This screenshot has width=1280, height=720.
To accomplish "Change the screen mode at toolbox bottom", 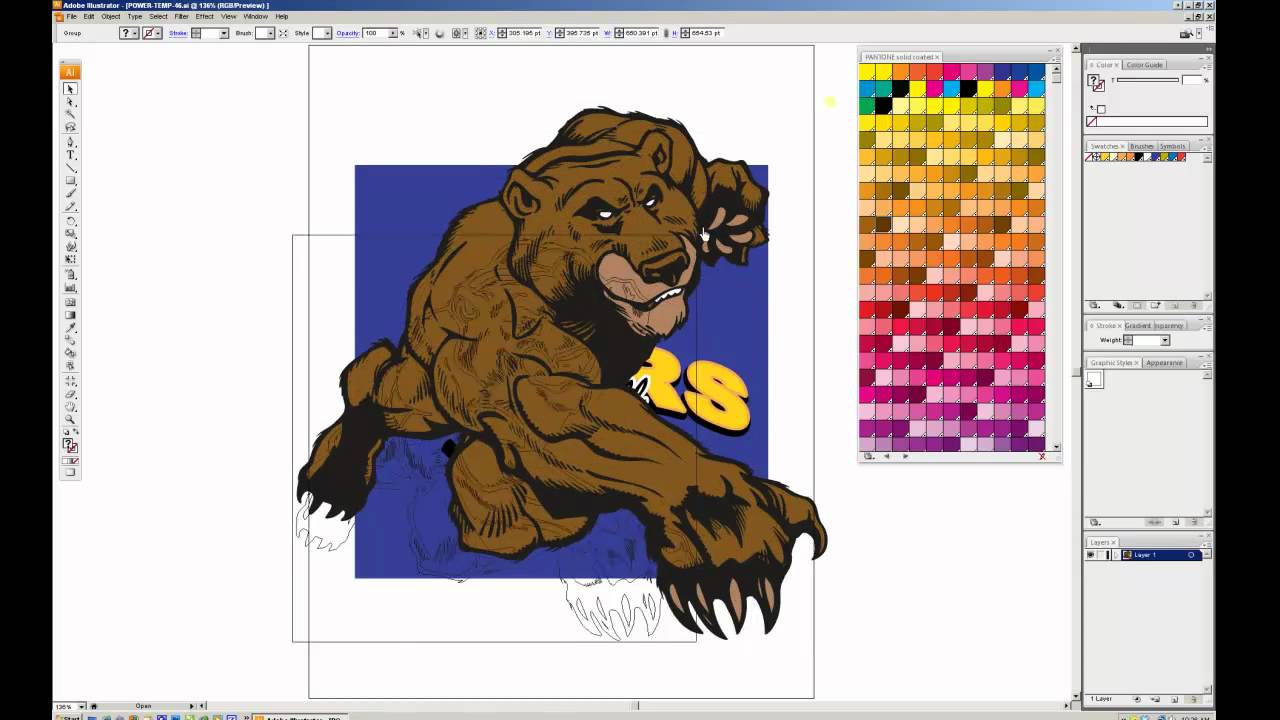I will 70,472.
